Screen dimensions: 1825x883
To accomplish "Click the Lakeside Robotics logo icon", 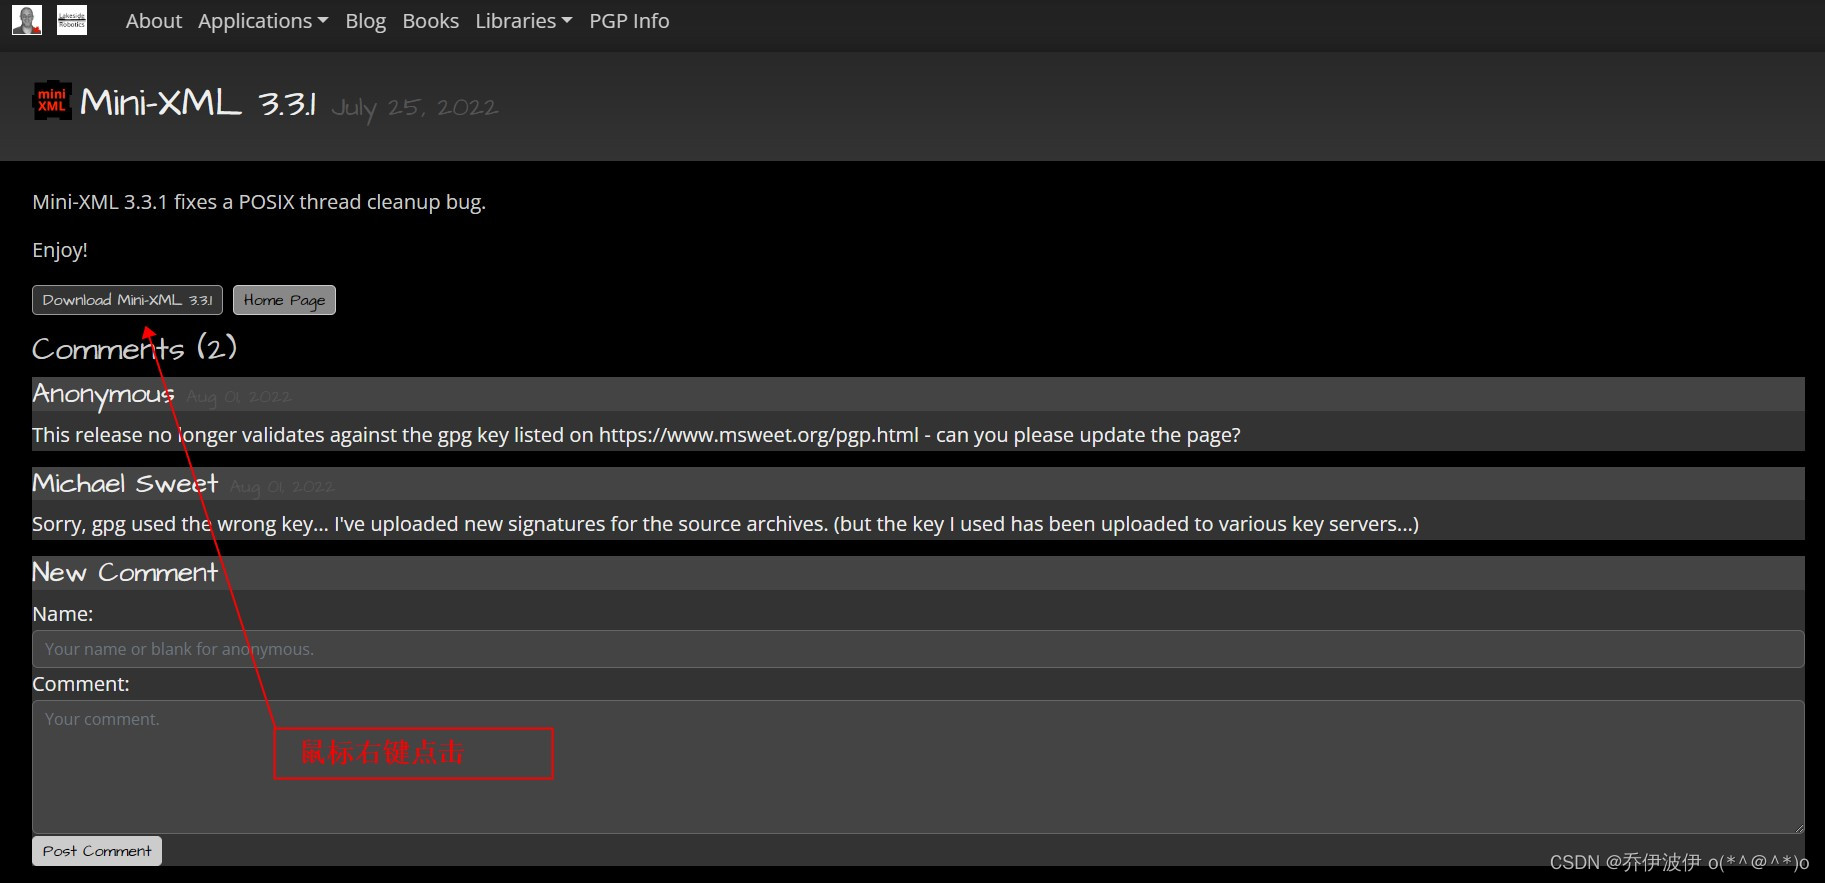I will (x=72, y=20).
